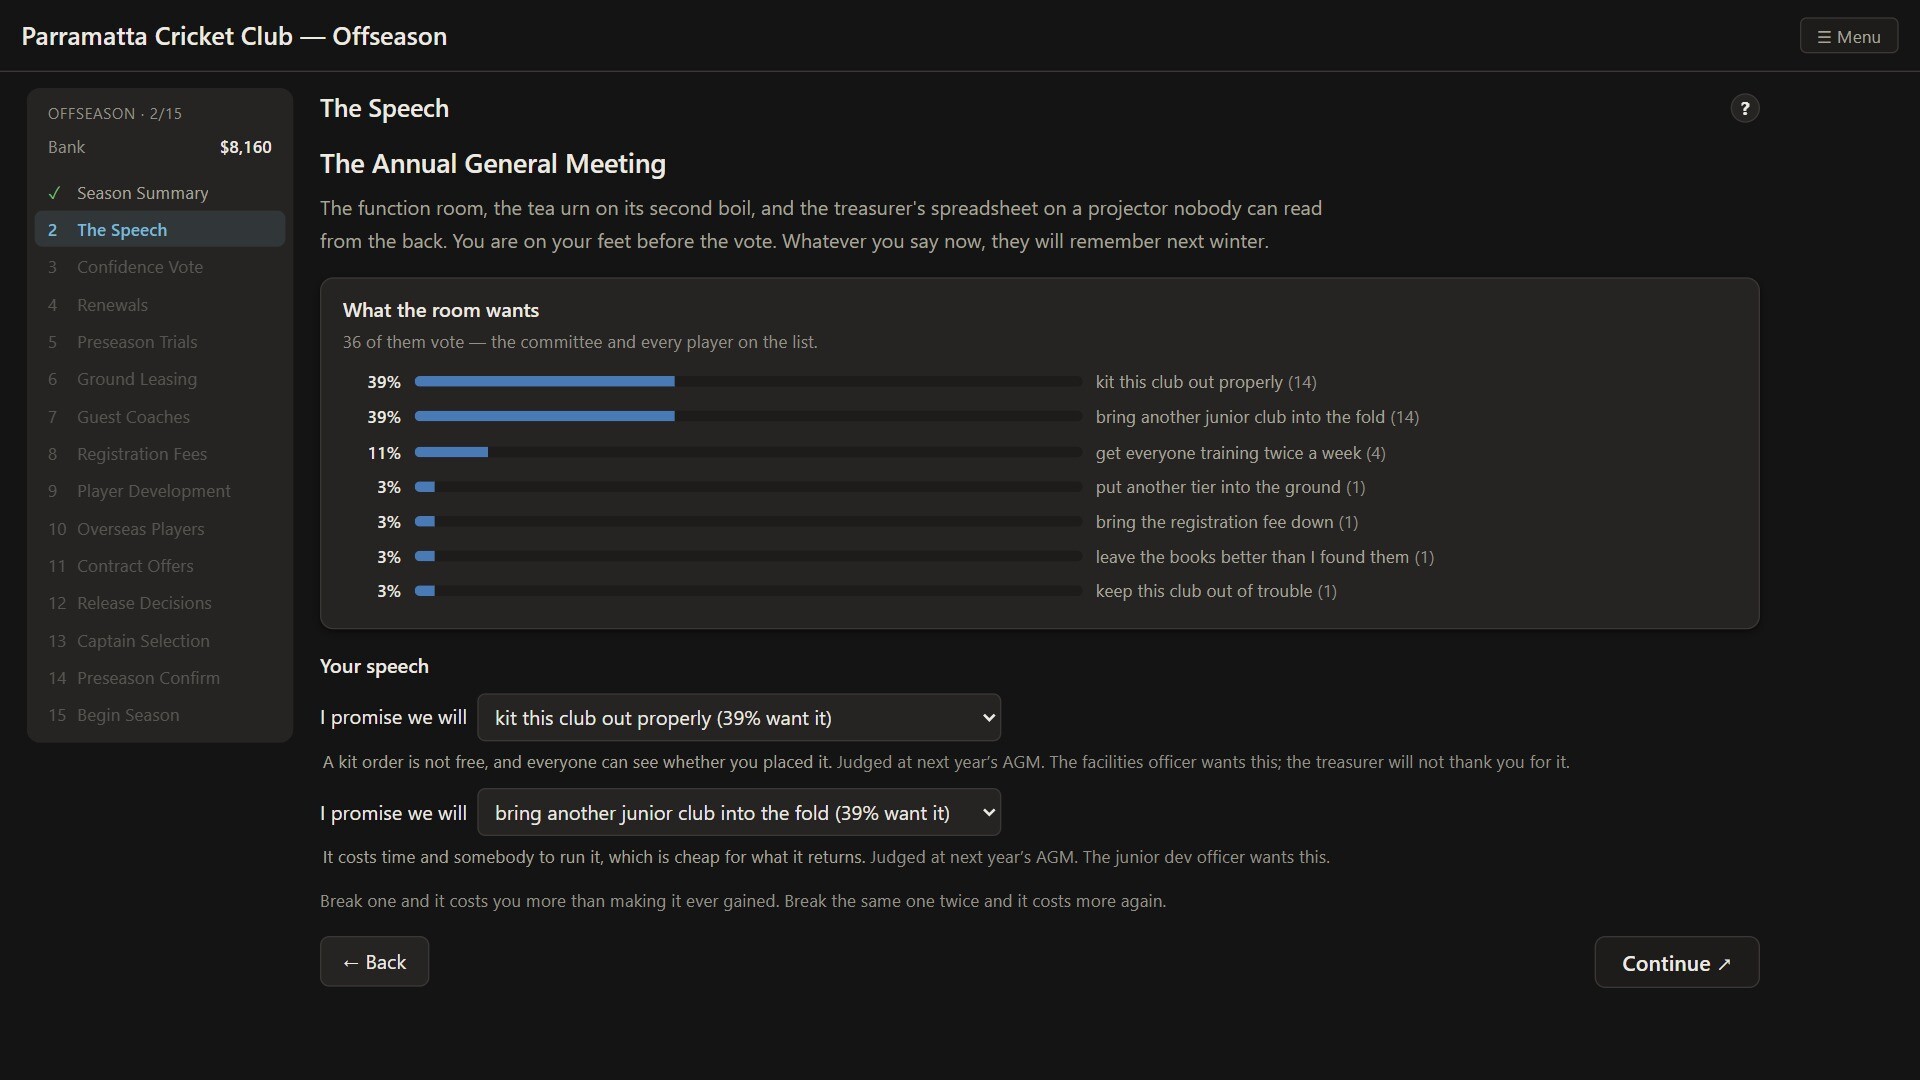The height and width of the screenshot is (1080, 1920).
Task: Open second promise dropdown junior club option
Action: pyautogui.click(x=739, y=813)
